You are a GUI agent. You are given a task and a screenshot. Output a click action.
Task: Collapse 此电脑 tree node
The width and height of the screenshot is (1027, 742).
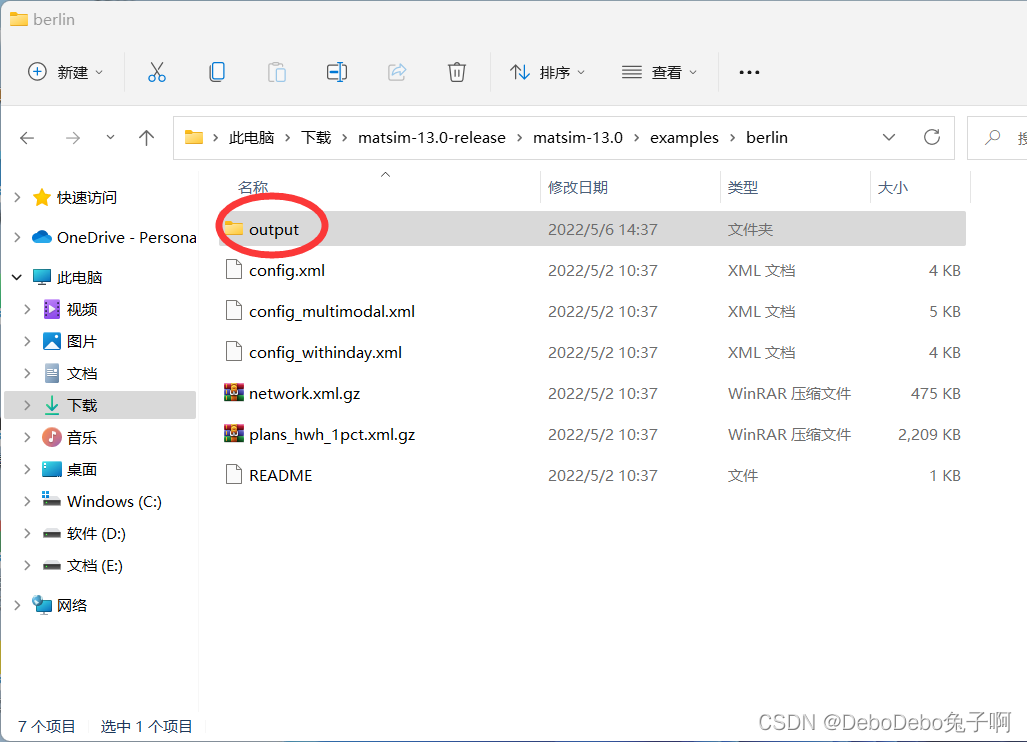18,277
